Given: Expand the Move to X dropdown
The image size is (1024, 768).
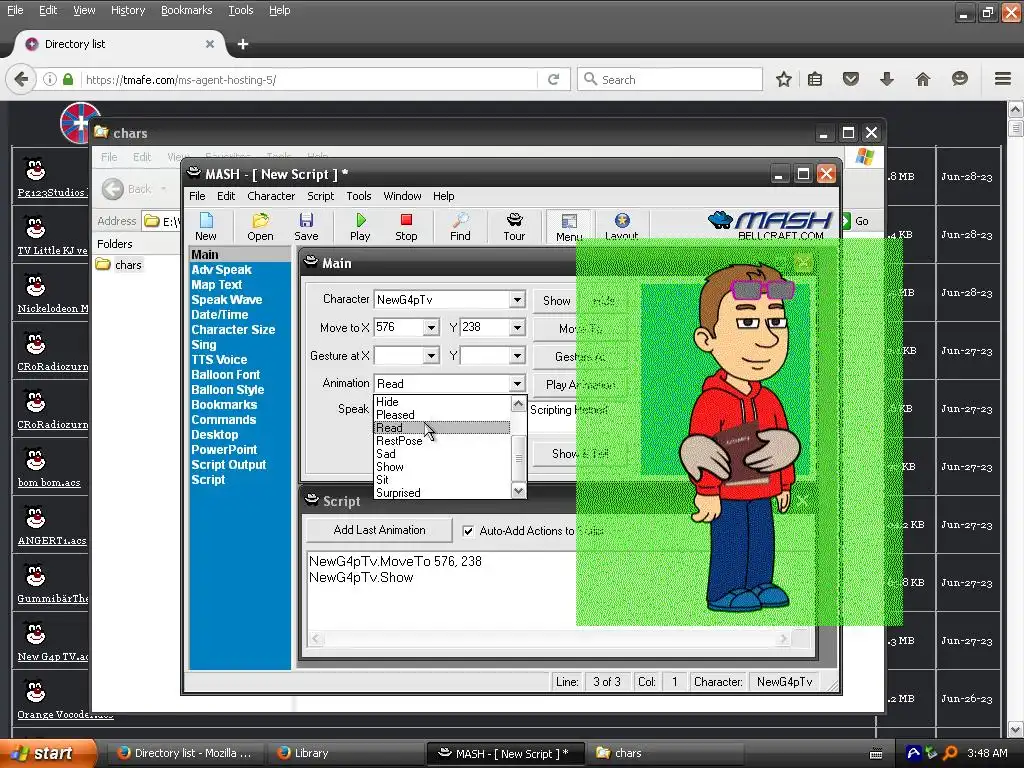Looking at the screenshot, I should pos(430,327).
